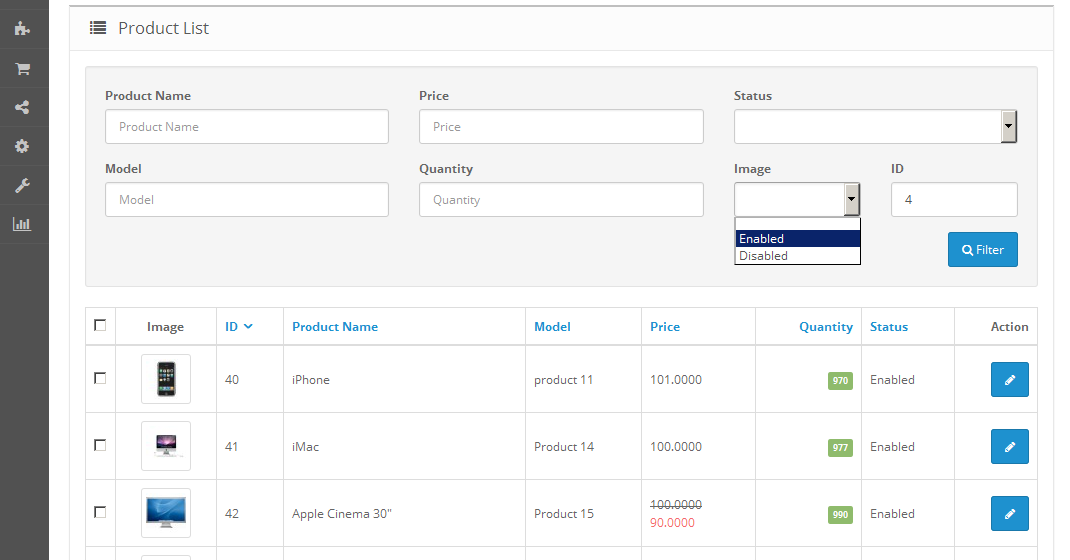Click into the Product Name filter field
The height and width of the screenshot is (560, 1070).
tap(246, 127)
